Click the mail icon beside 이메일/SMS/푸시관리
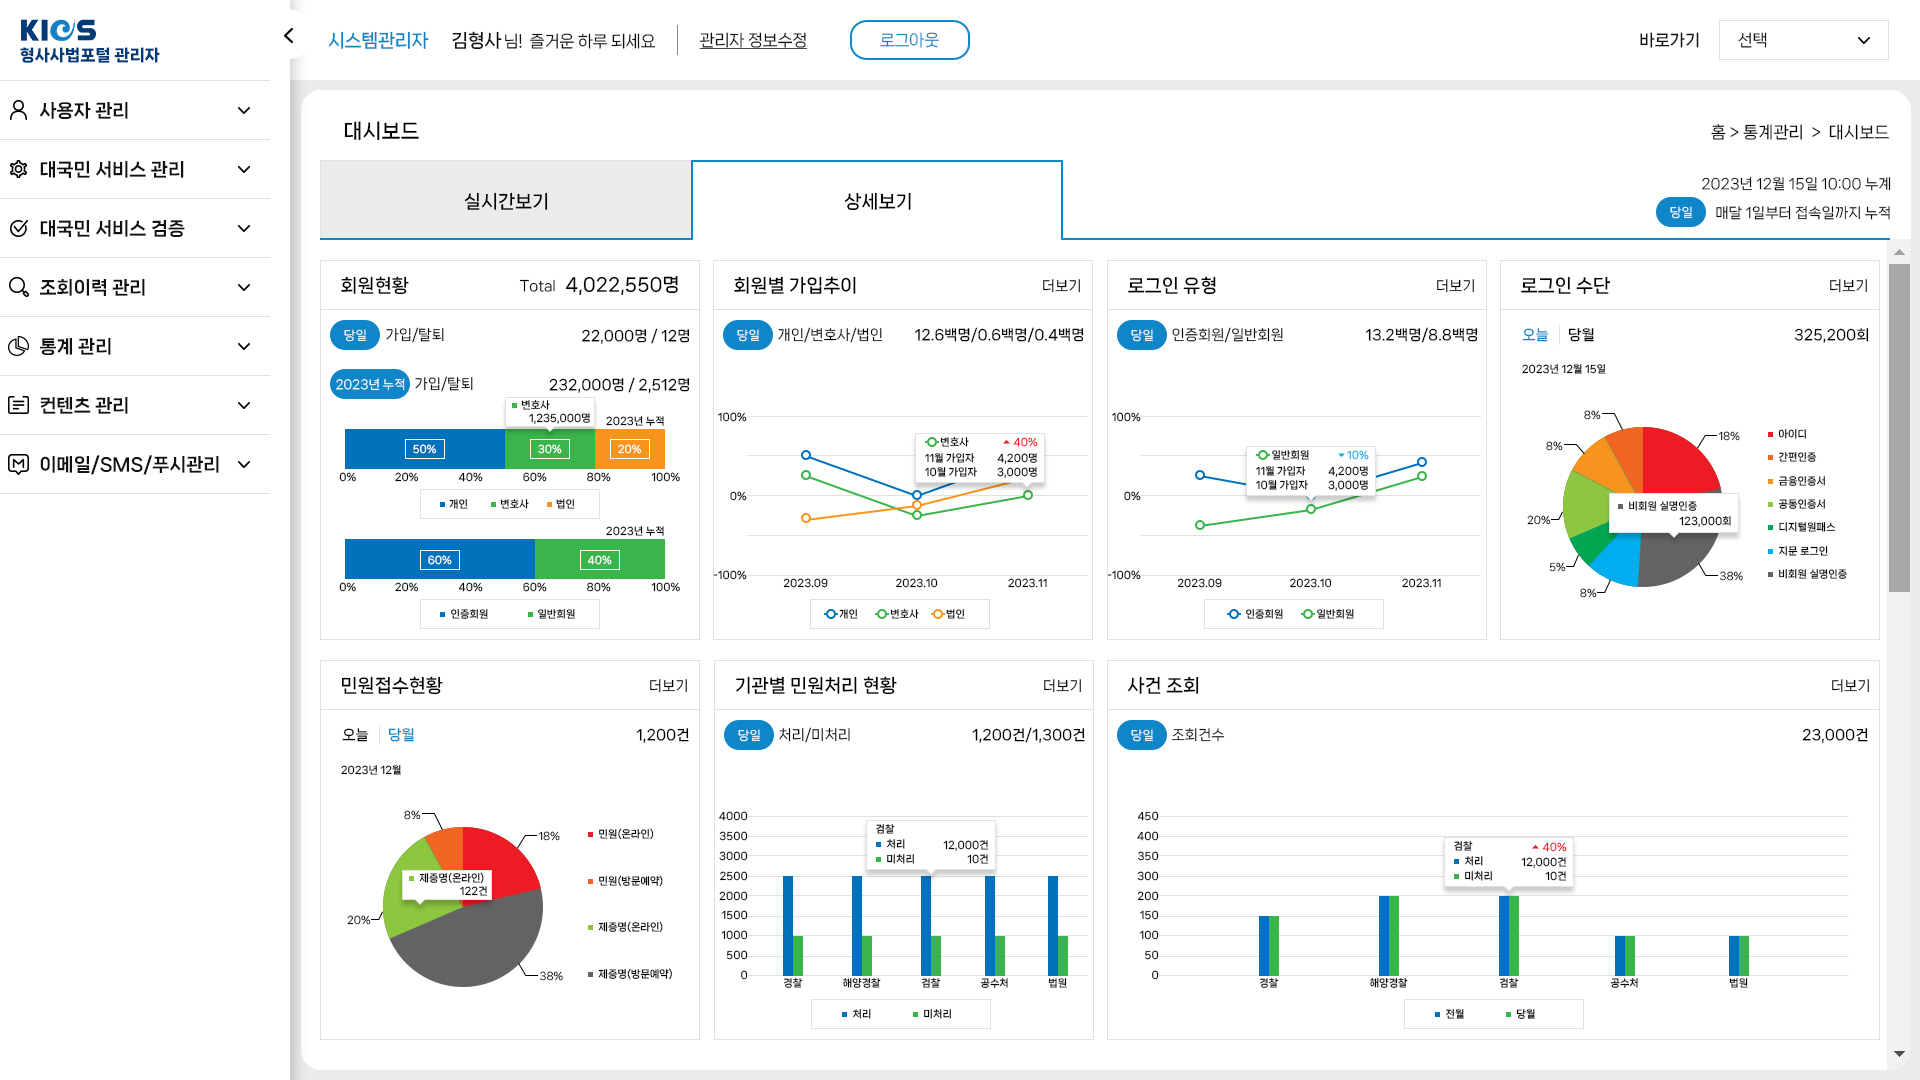1920x1080 pixels. tap(18, 464)
